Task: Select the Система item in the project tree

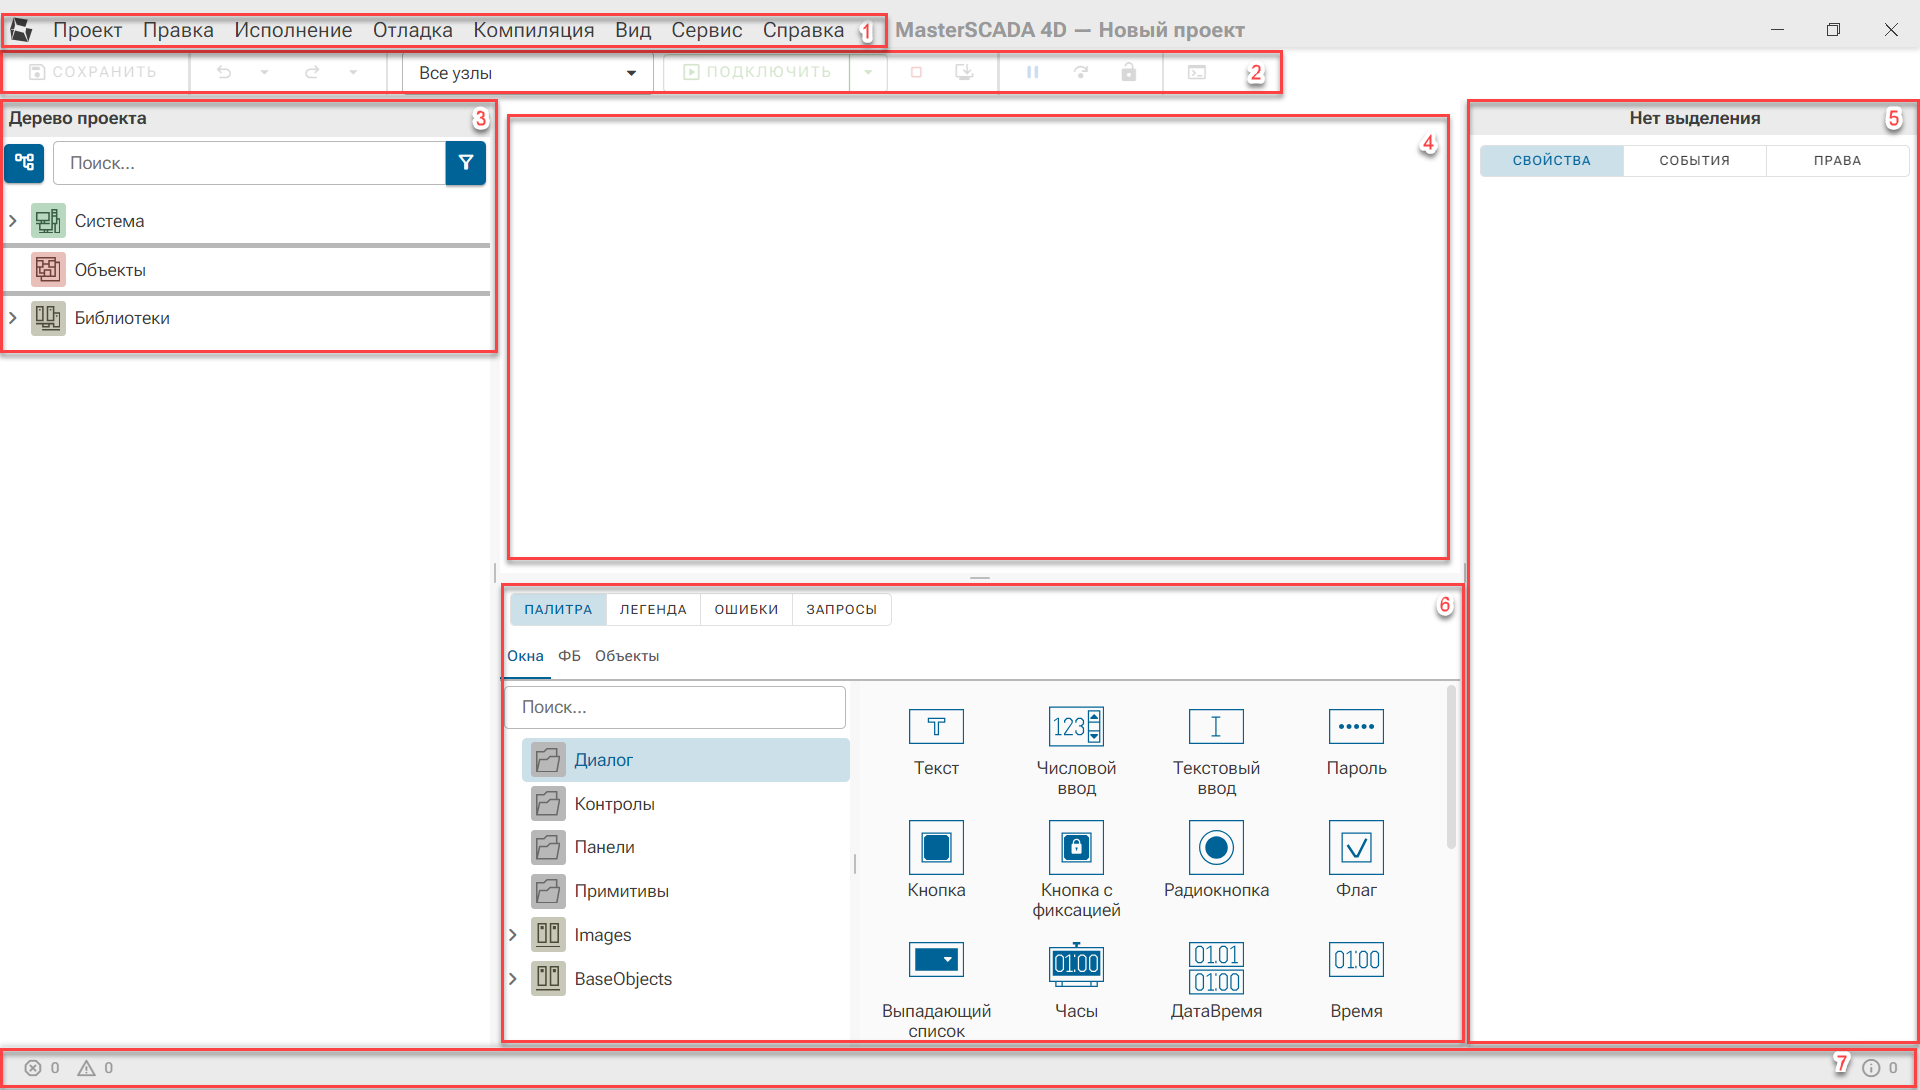Action: [x=109, y=221]
